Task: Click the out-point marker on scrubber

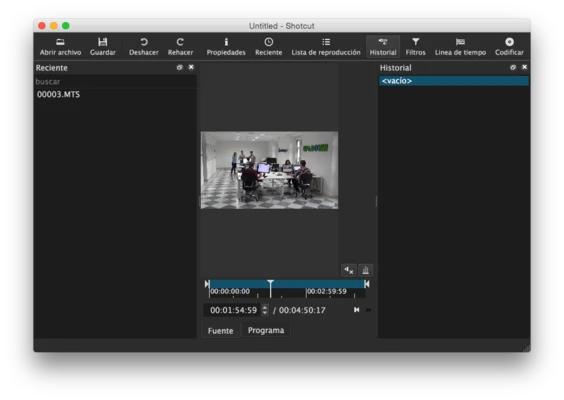Action: click(x=367, y=284)
